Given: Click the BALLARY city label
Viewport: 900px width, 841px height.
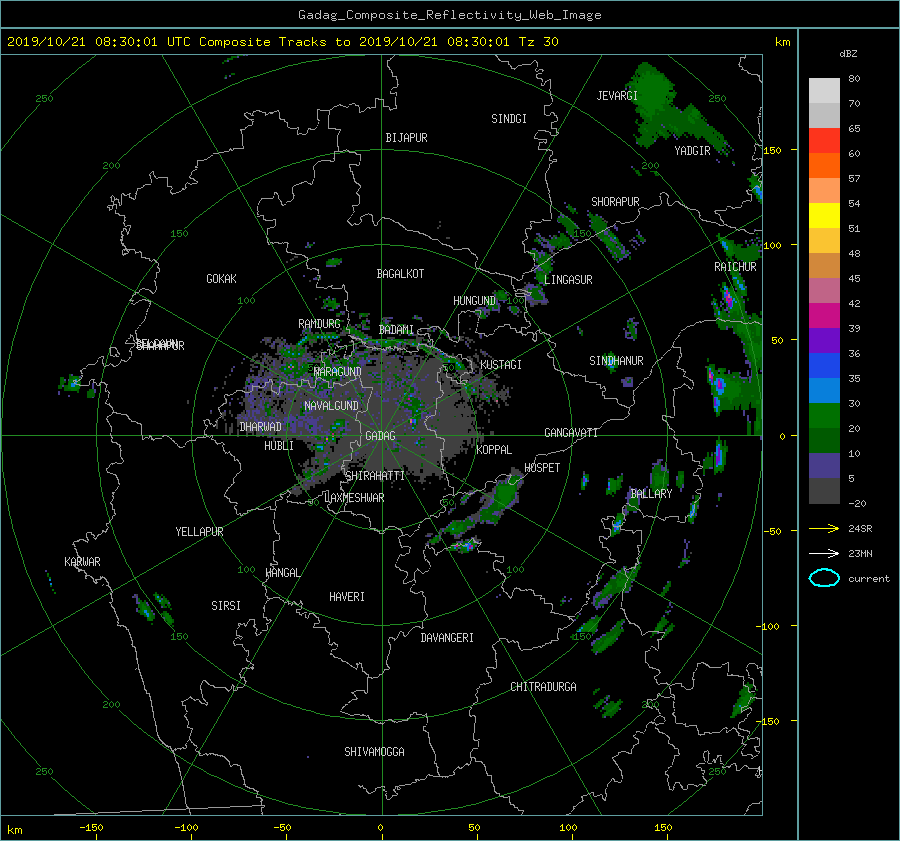Looking at the screenshot, I should point(651,494).
